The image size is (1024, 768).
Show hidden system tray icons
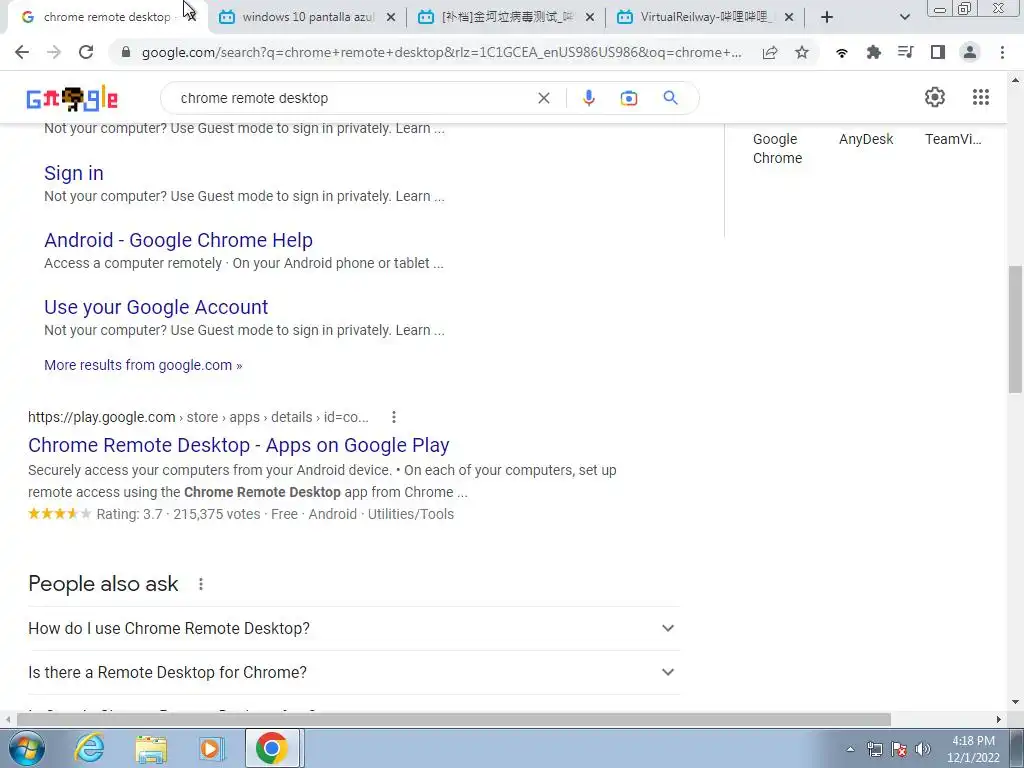point(850,750)
